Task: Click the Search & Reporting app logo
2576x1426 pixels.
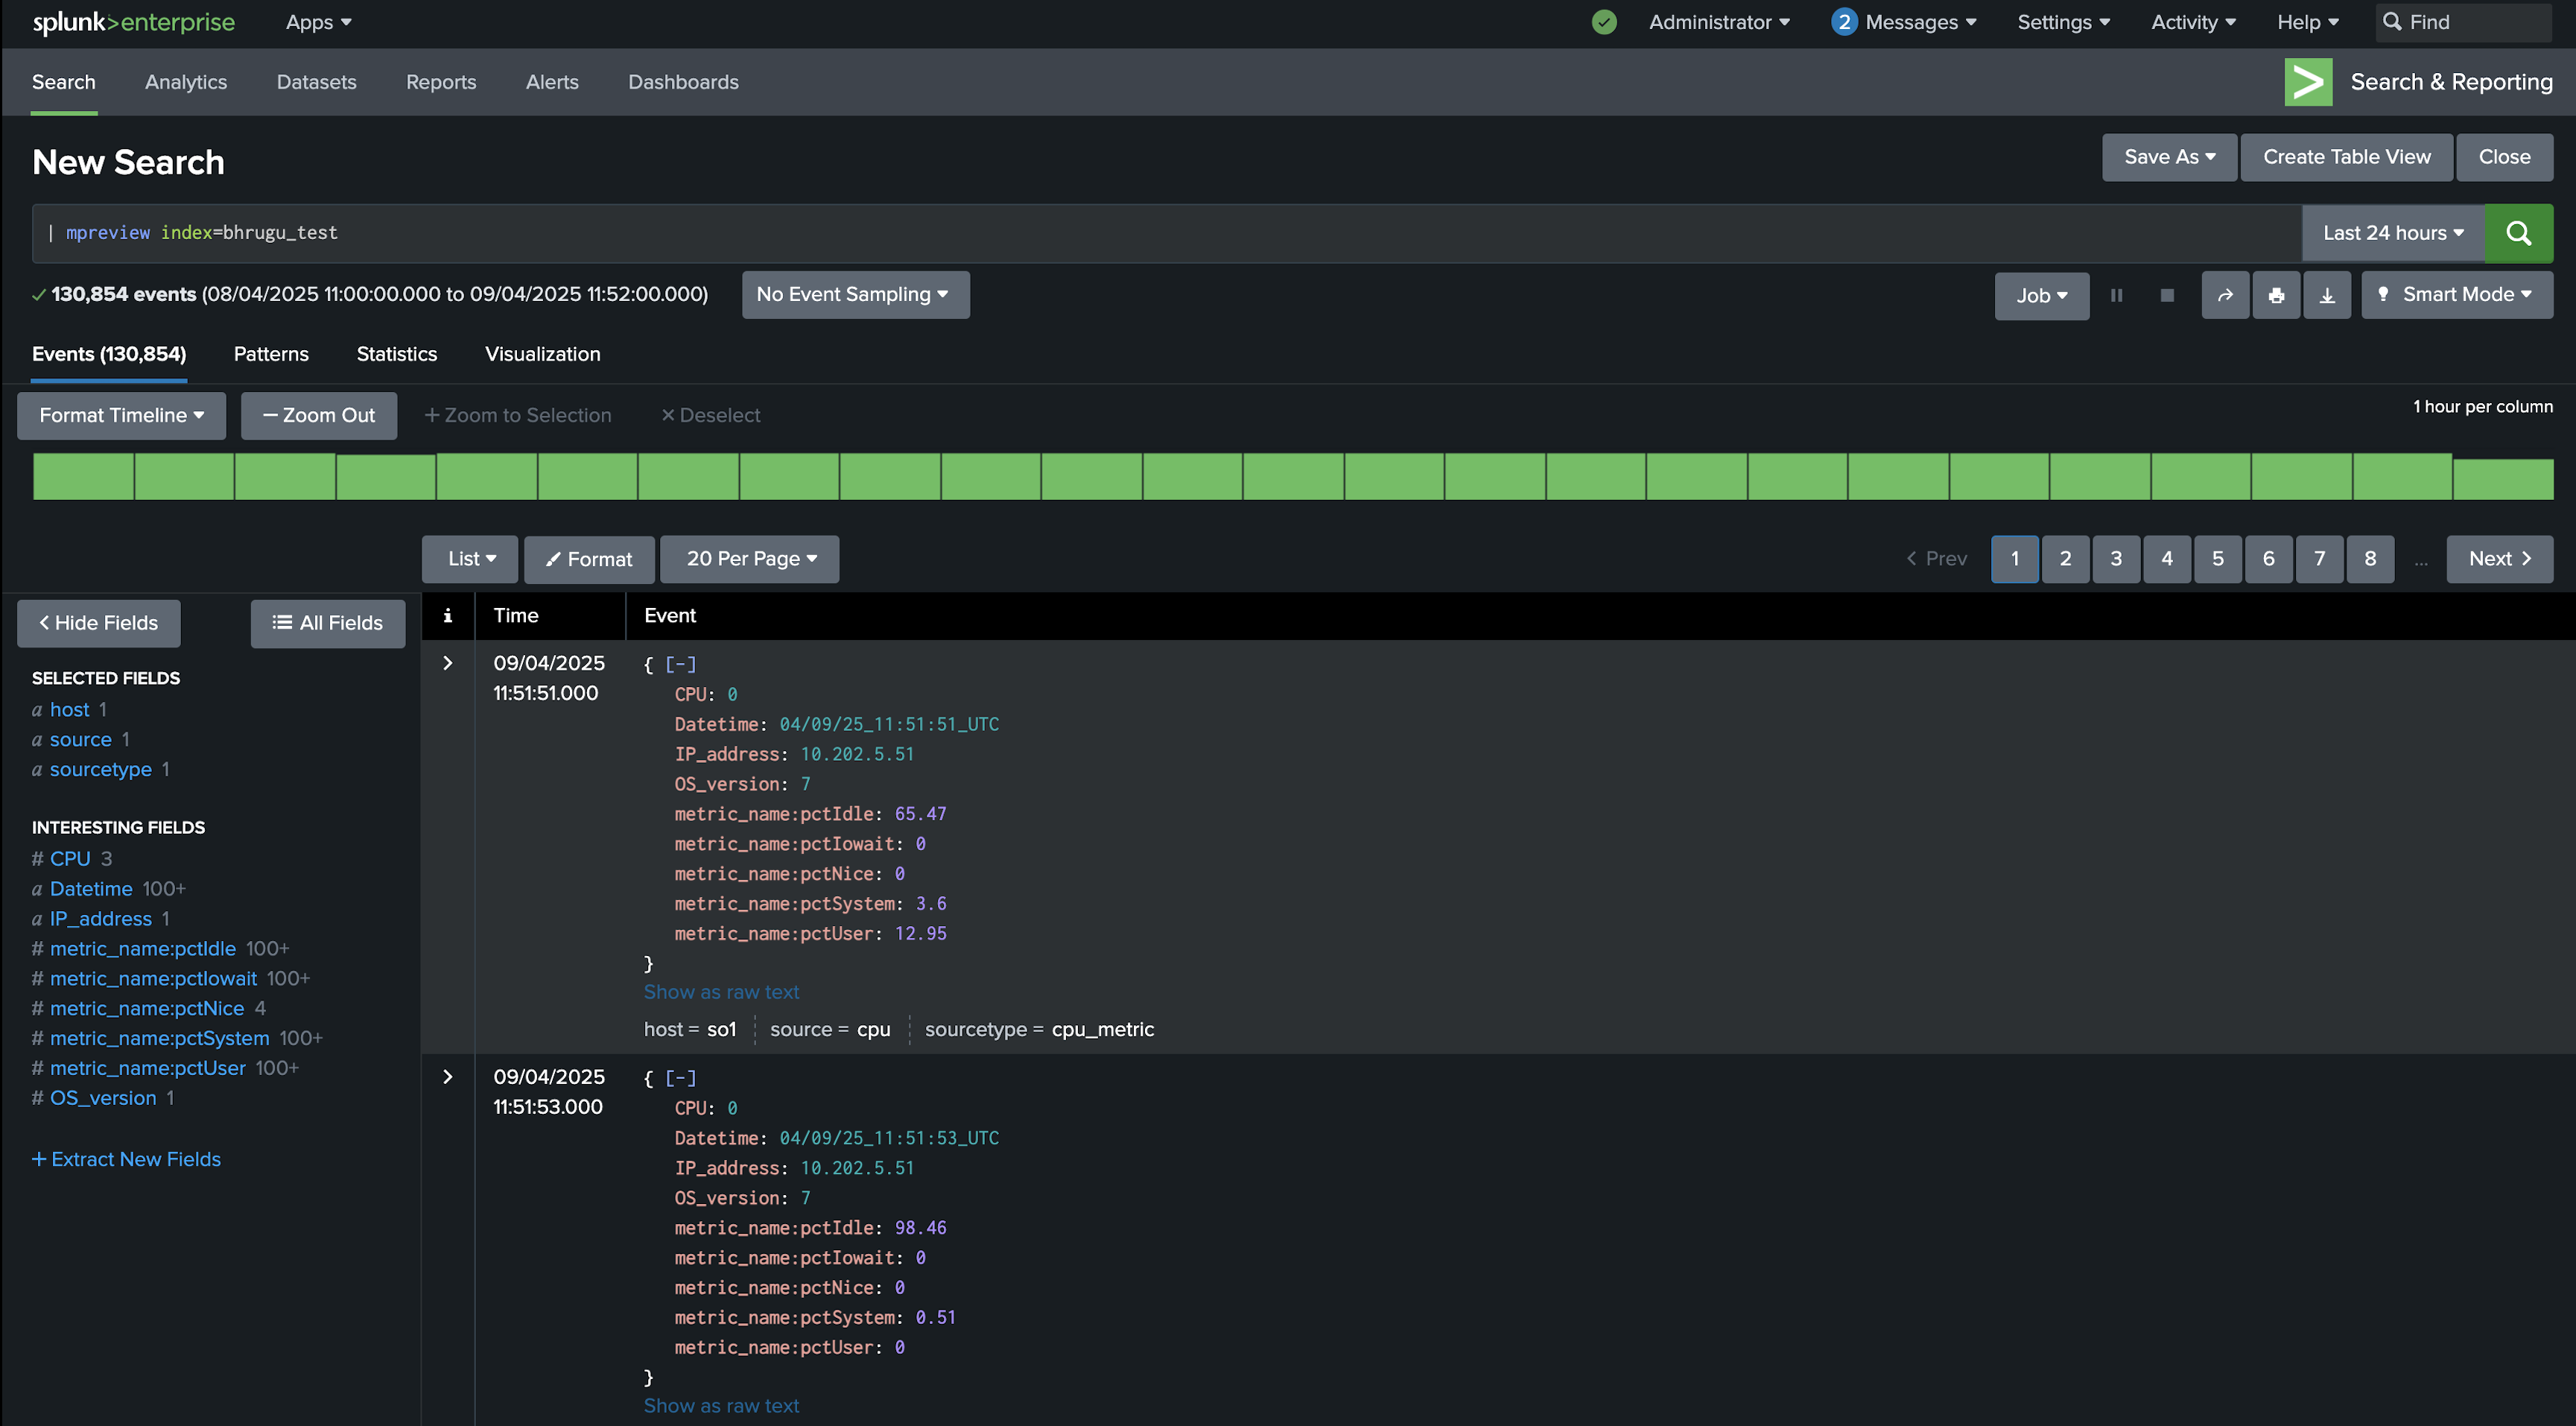Action: tap(2308, 82)
